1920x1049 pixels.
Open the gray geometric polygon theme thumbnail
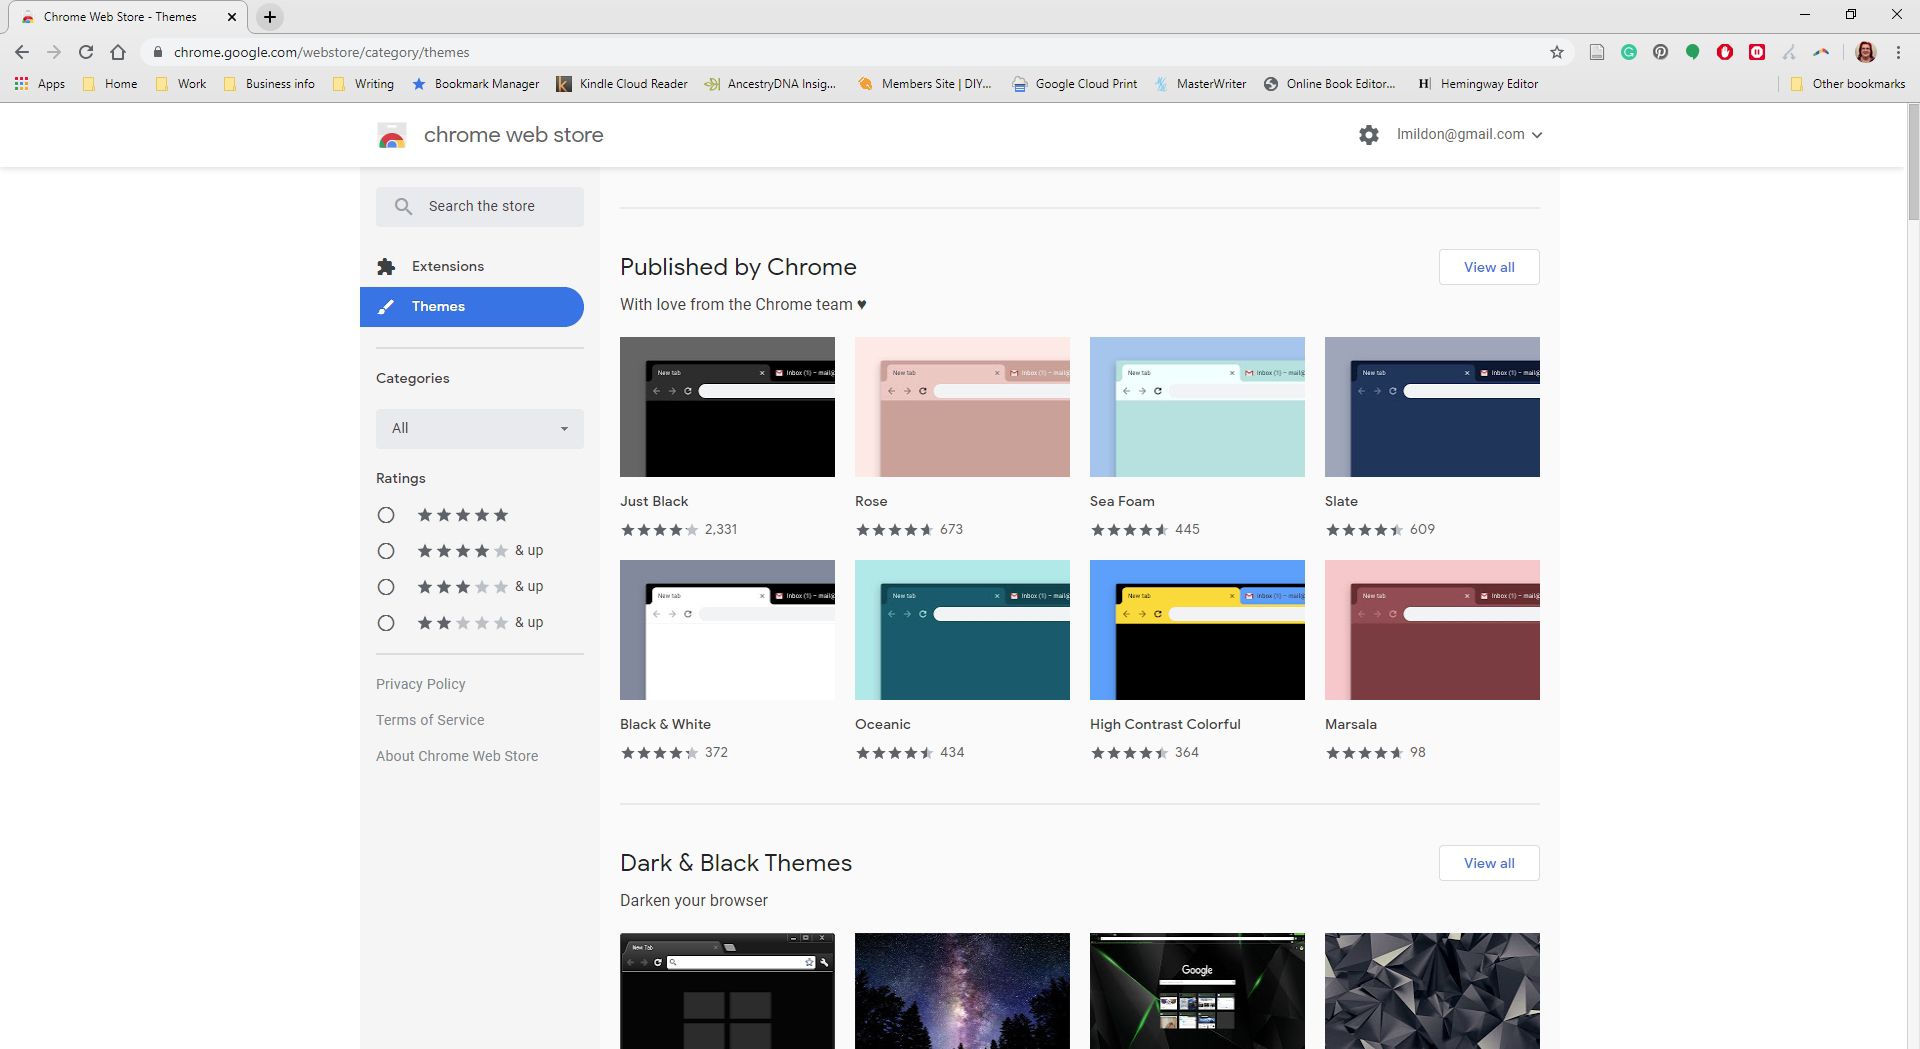(x=1432, y=991)
